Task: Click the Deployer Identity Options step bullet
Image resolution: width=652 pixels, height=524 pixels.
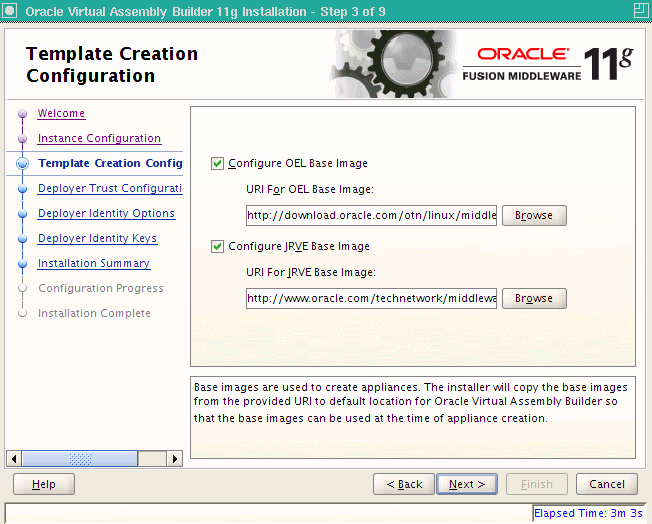Action: pos(22,213)
